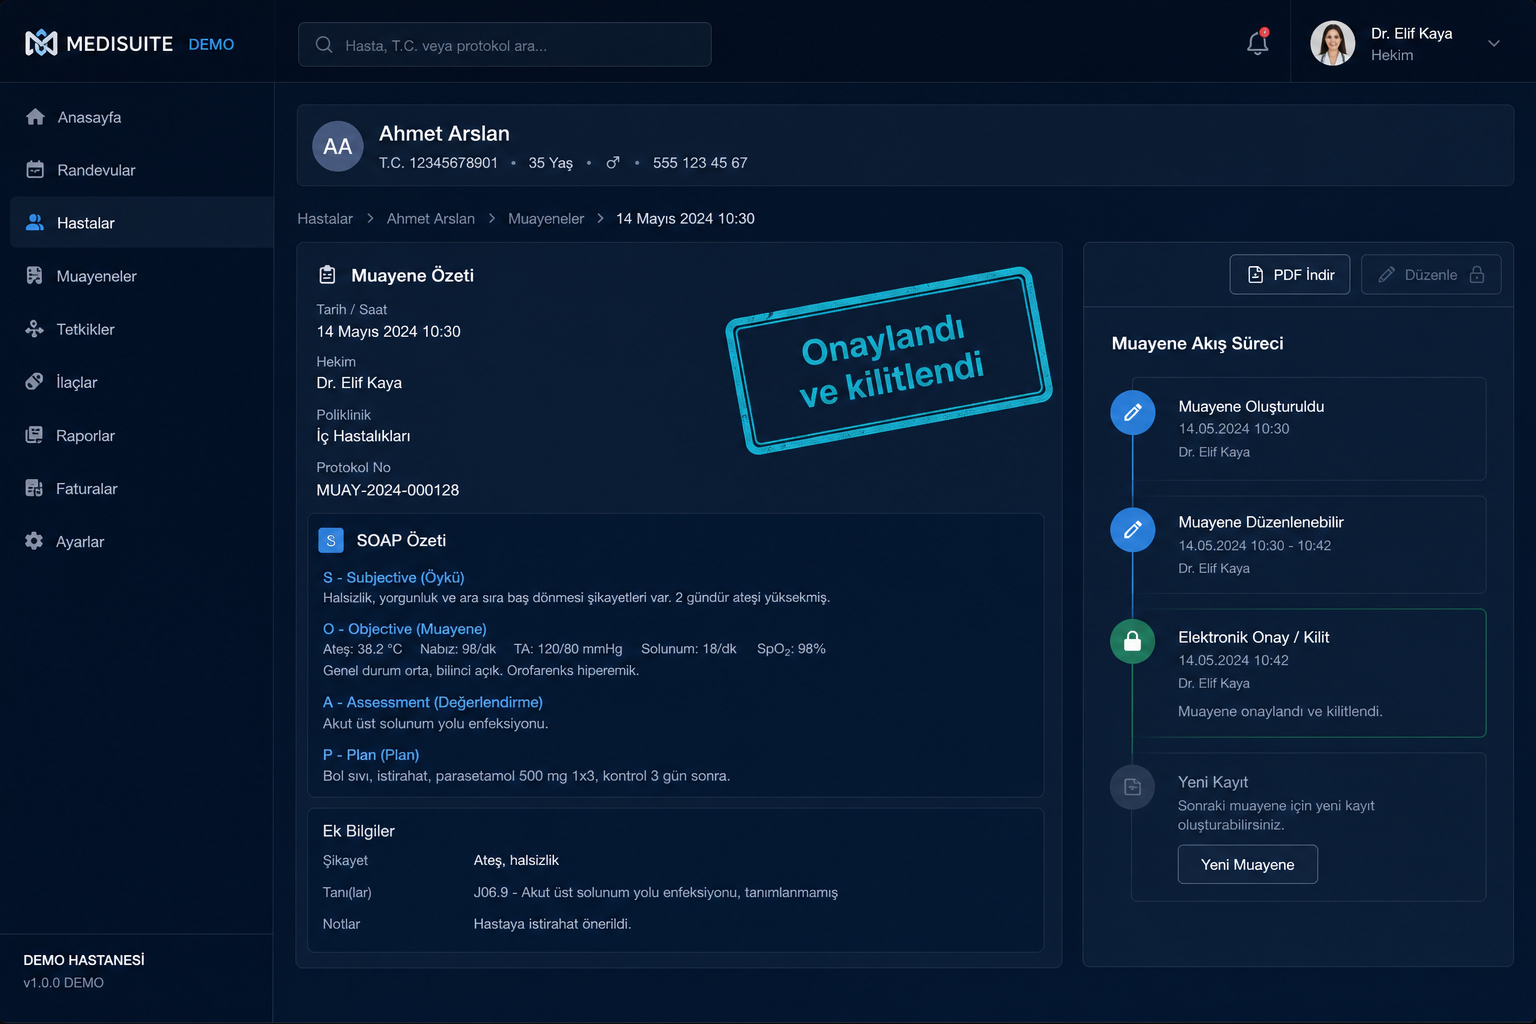
Task: Click the Muayeneler sidebar icon
Action: [x=35, y=276]
